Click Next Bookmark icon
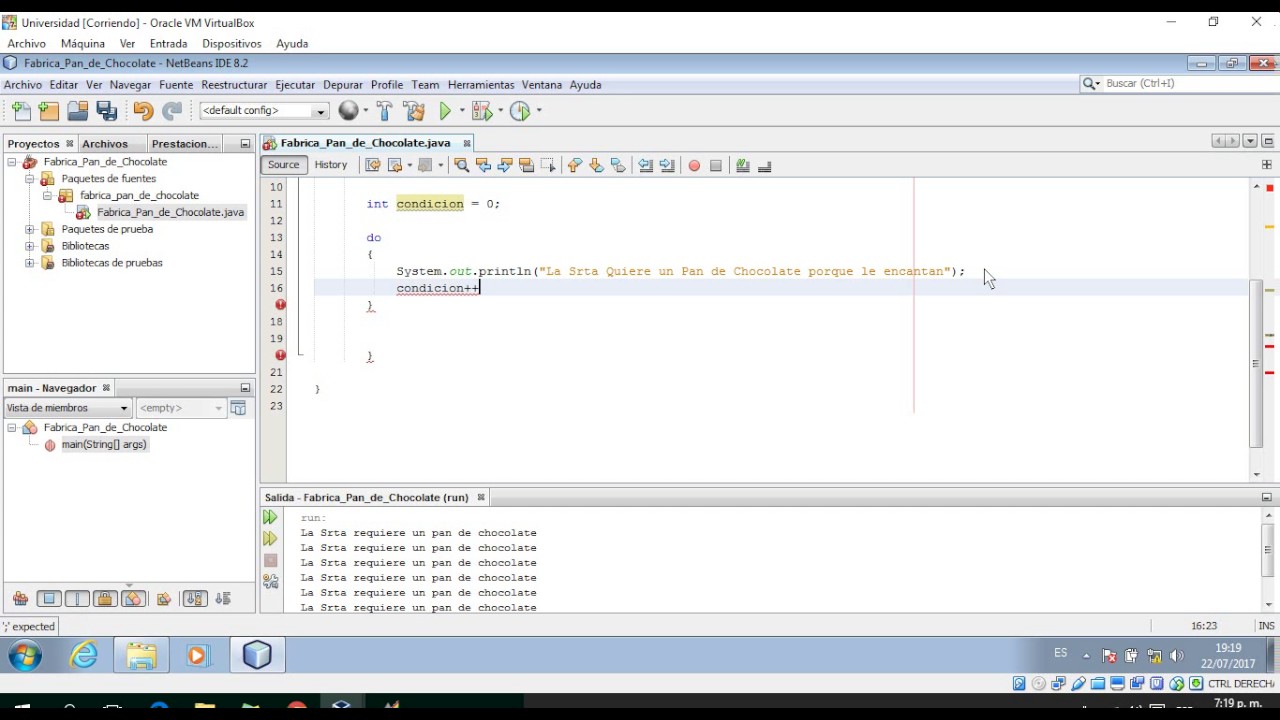The image size is (1280, 720). coord(596,165)
